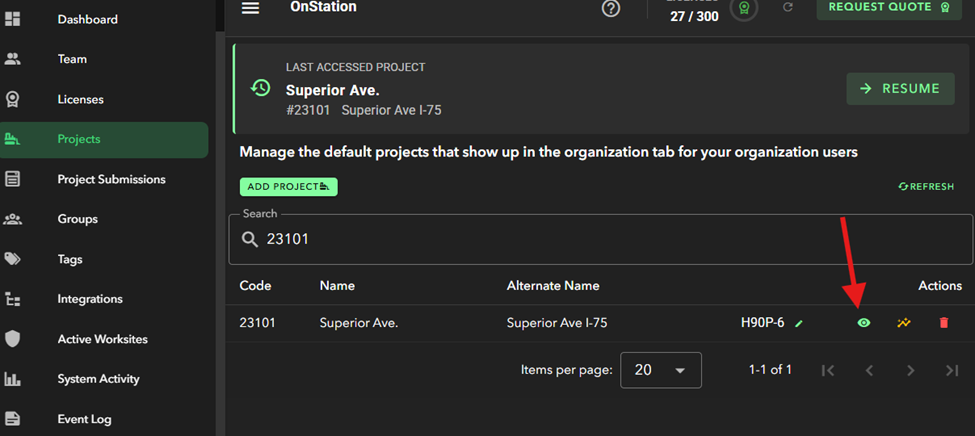Image resolution: width=975 pixels, height=436 pixels.
Task: Open the hamburger menu next to OnStation
Action: [250, 8]
